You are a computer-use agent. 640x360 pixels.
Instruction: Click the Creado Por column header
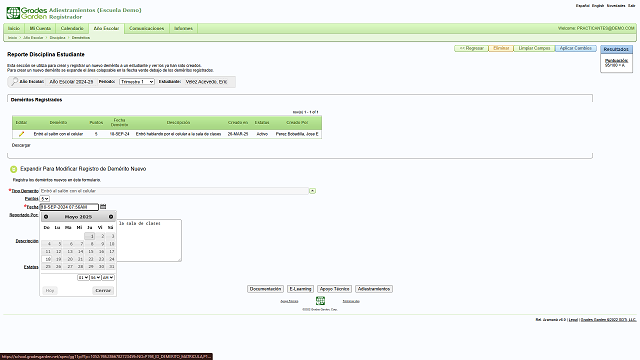click(297, 122)
